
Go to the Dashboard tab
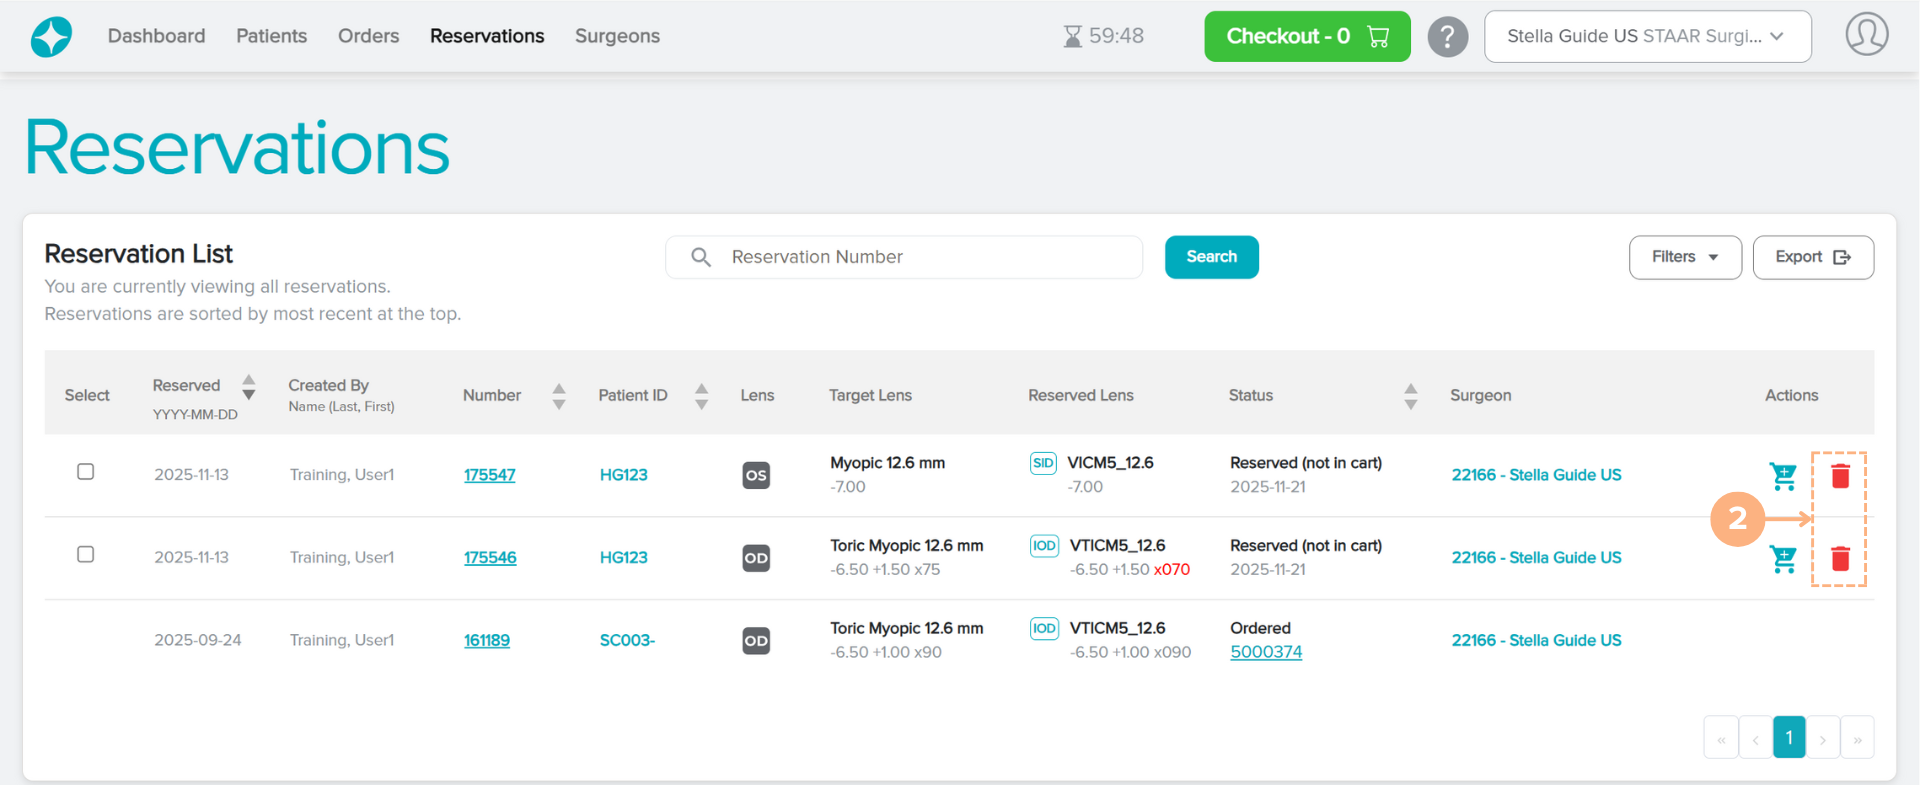[156, 36]
